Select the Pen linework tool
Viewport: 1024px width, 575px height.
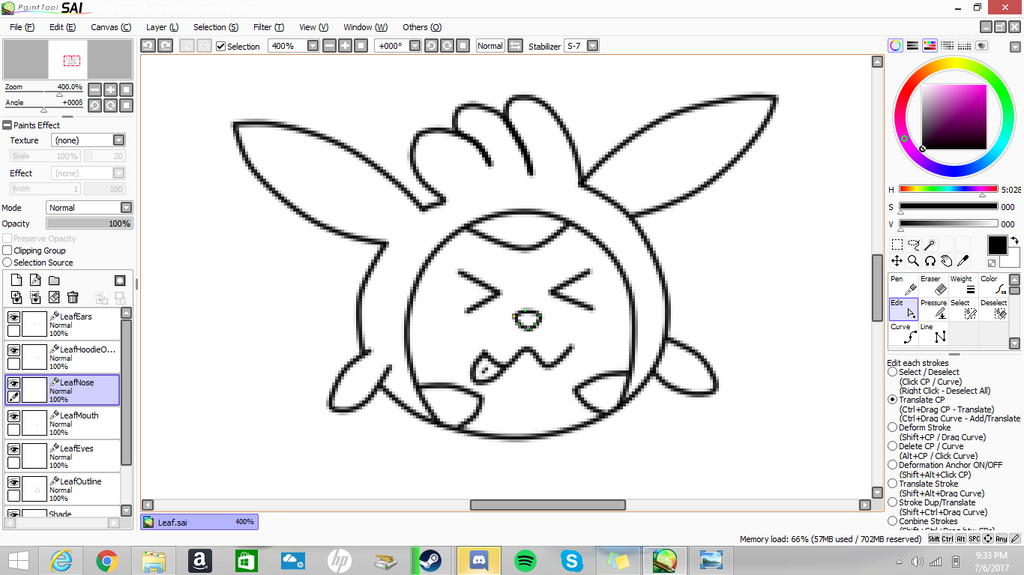pos(903,285)
